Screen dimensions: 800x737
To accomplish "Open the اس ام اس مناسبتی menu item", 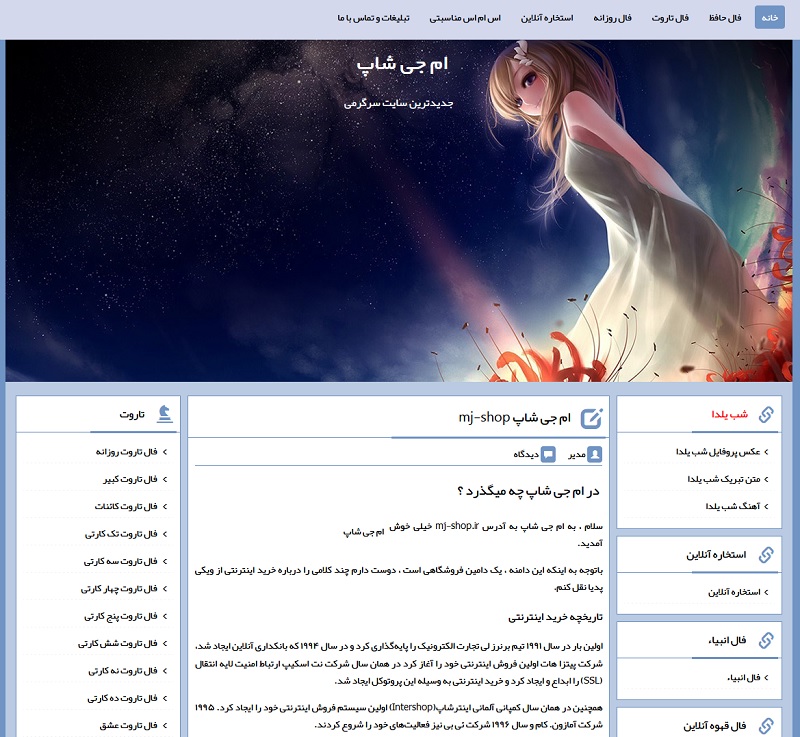I will coord(465,18).
